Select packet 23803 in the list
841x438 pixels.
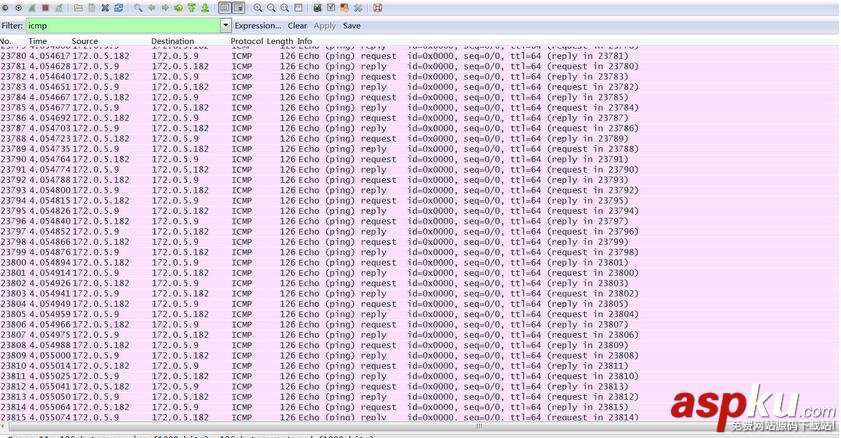coord(418,293)
